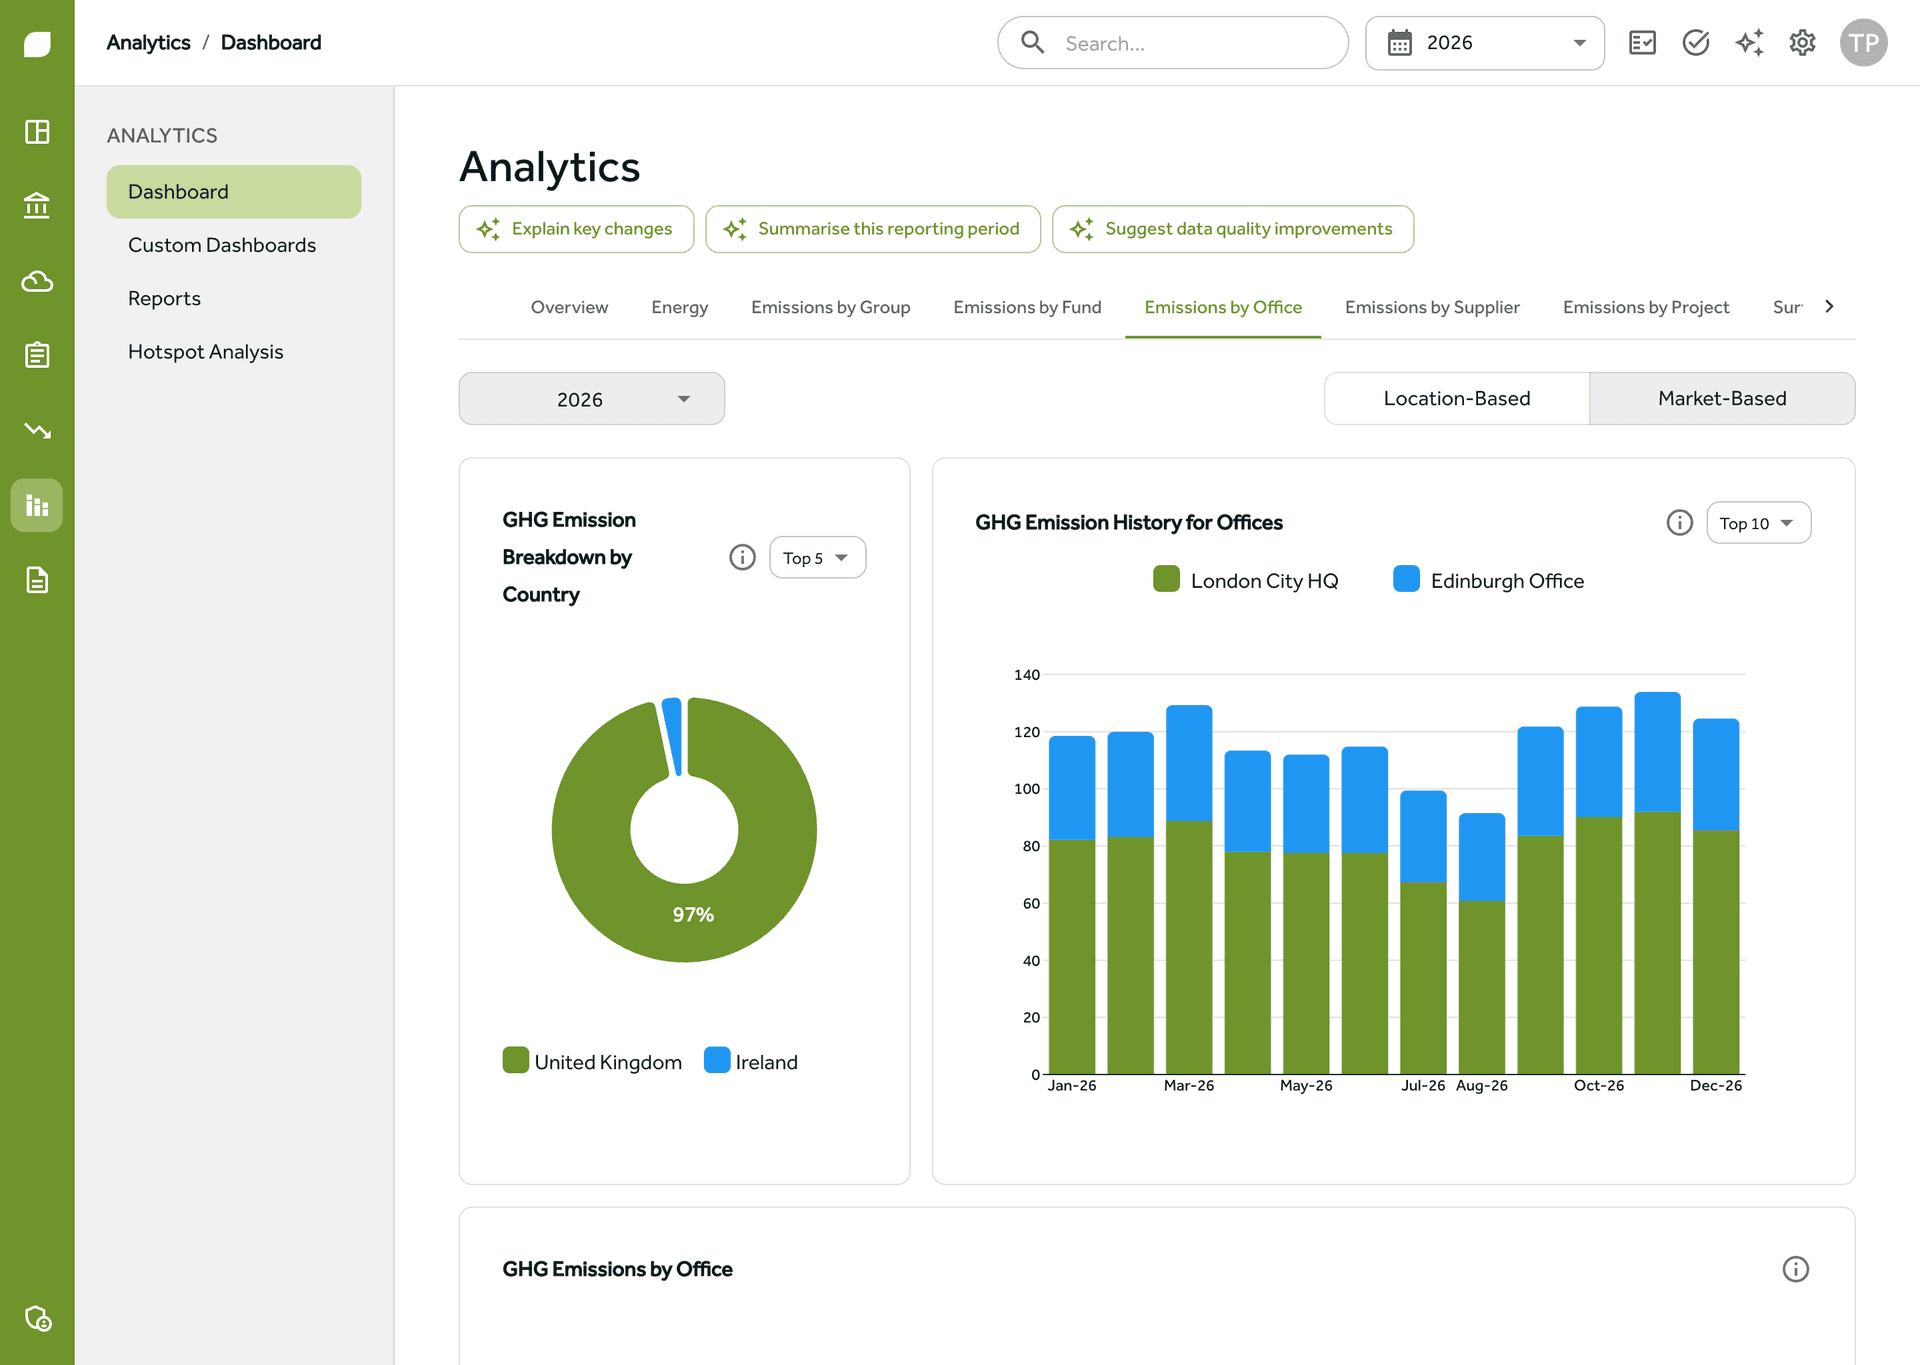The image size is (1920, 1365).
Task: Click Explain key changes button
Action: click(576, 229)
